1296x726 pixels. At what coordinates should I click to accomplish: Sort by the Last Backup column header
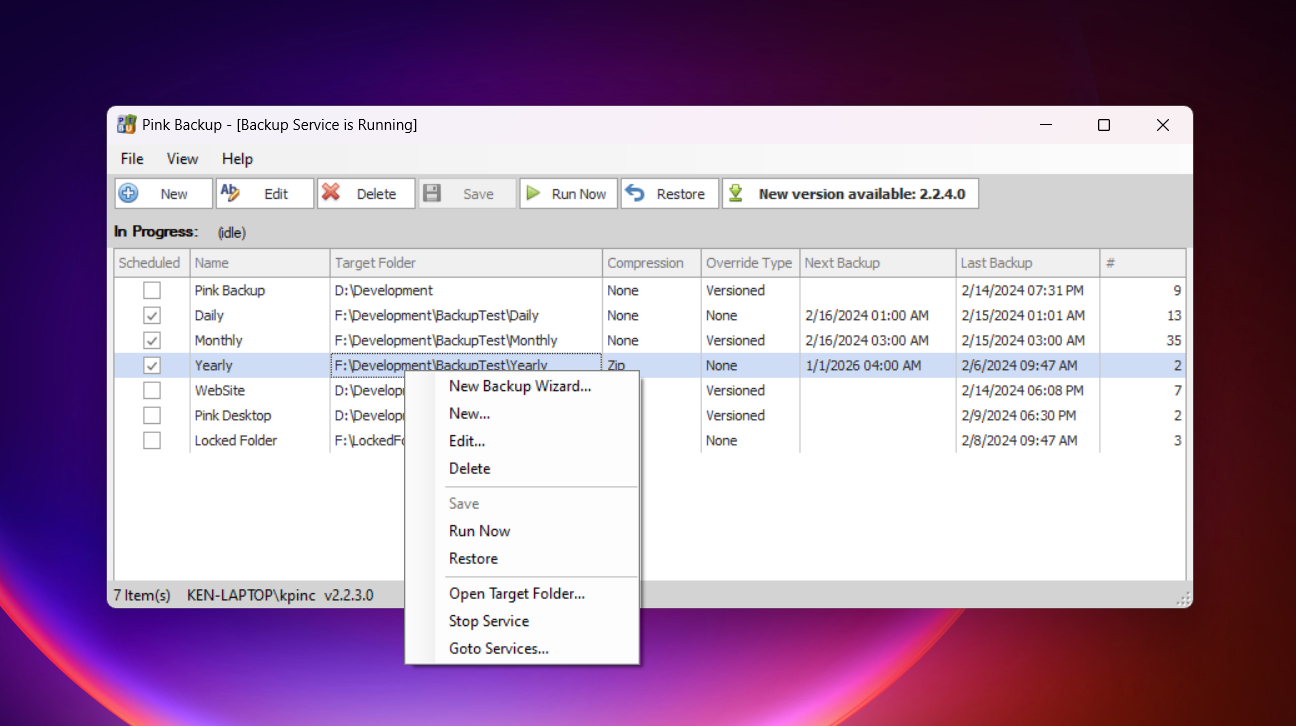996,263
